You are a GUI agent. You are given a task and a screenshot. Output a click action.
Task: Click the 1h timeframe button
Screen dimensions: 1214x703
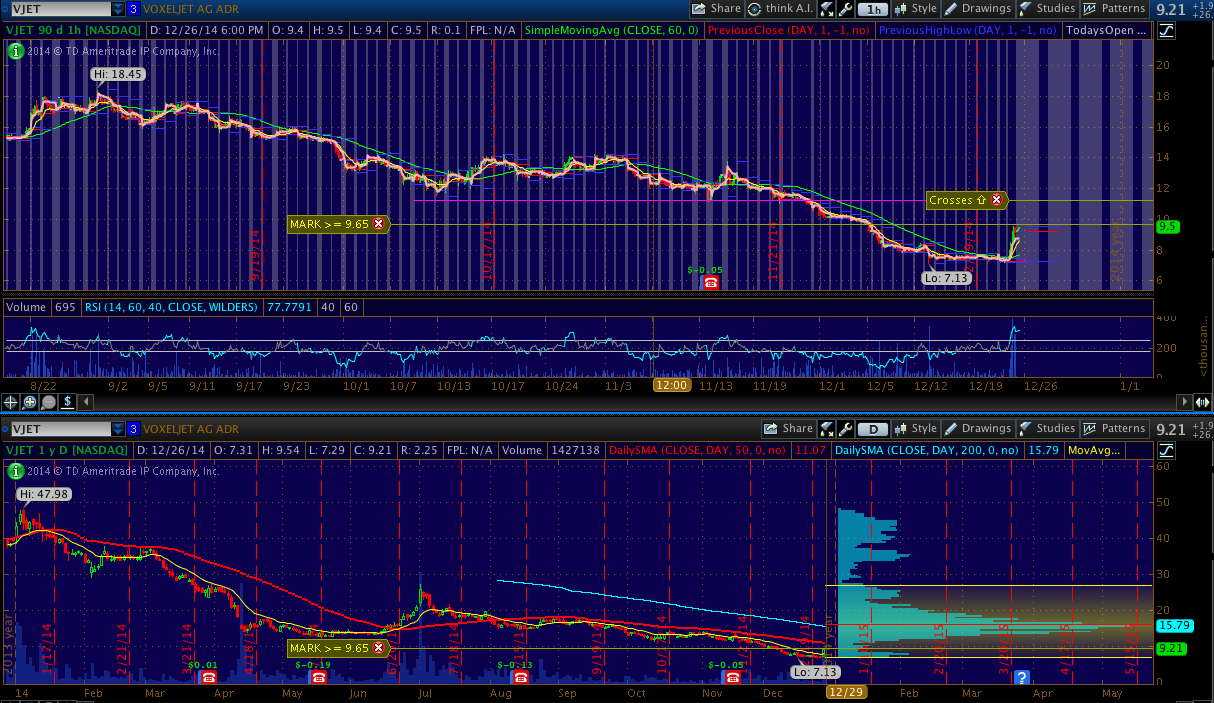(x=875, y=9)
